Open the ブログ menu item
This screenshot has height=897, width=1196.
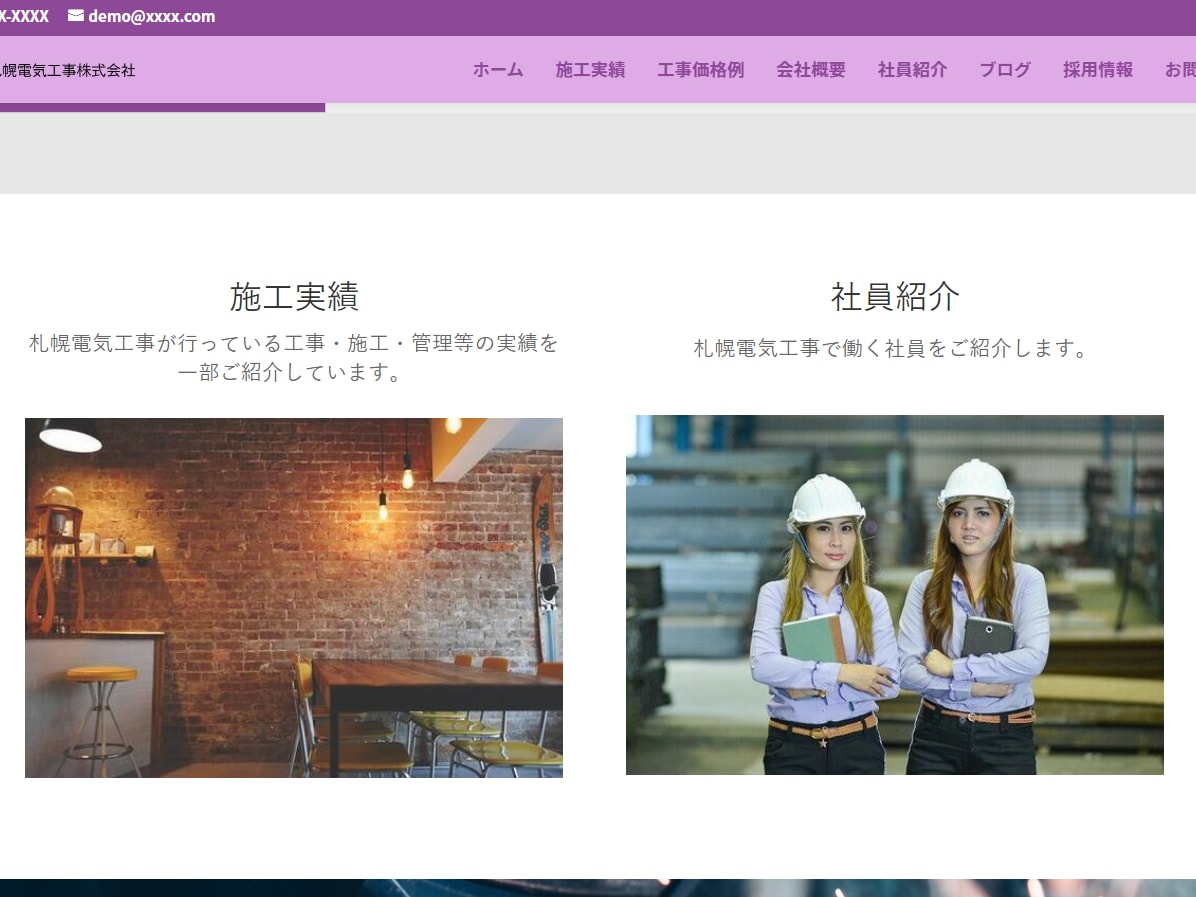[x=1005, y=69]
